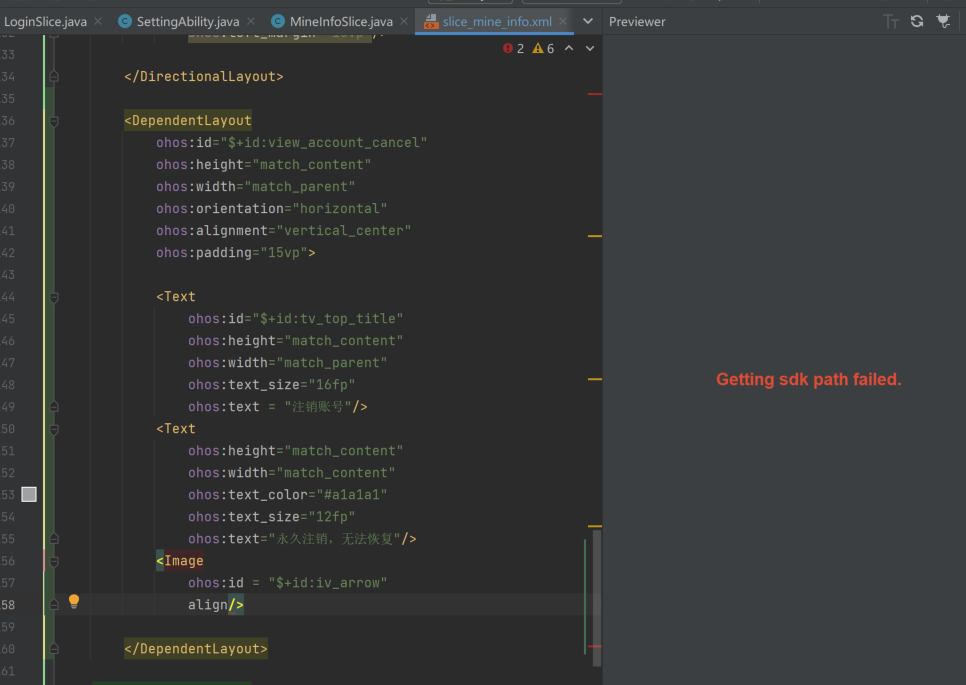The image size is (966, 685).
Task: Click the text_color "#a1a1a1" attribute
Action: pos(288,495)
